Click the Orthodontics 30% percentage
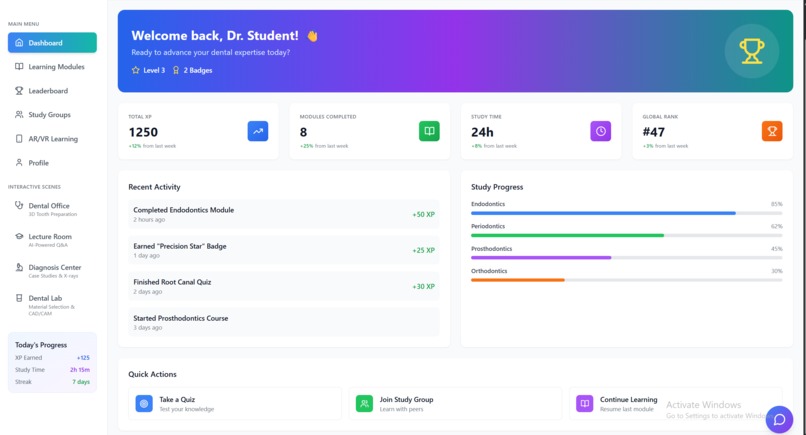Screen dimensions: 806x435 coord(776,271)
